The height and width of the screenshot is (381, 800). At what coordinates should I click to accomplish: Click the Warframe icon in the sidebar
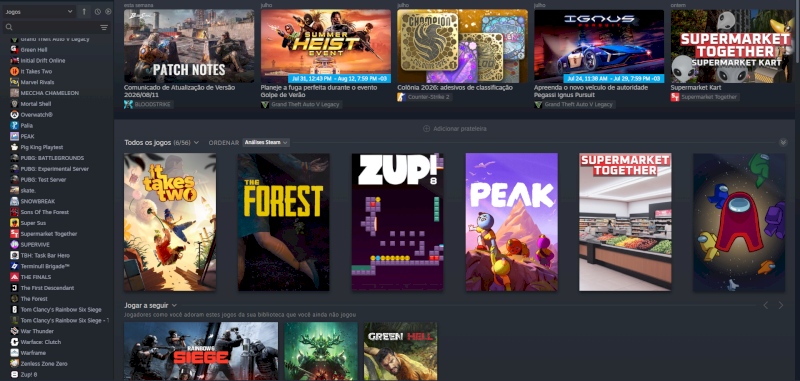[x=14, y=352]
